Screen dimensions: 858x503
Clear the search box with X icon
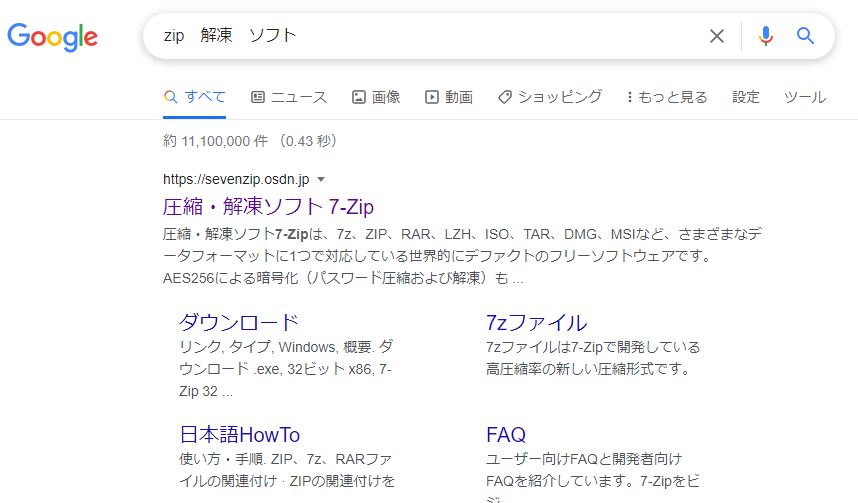(x=717, y=36)
